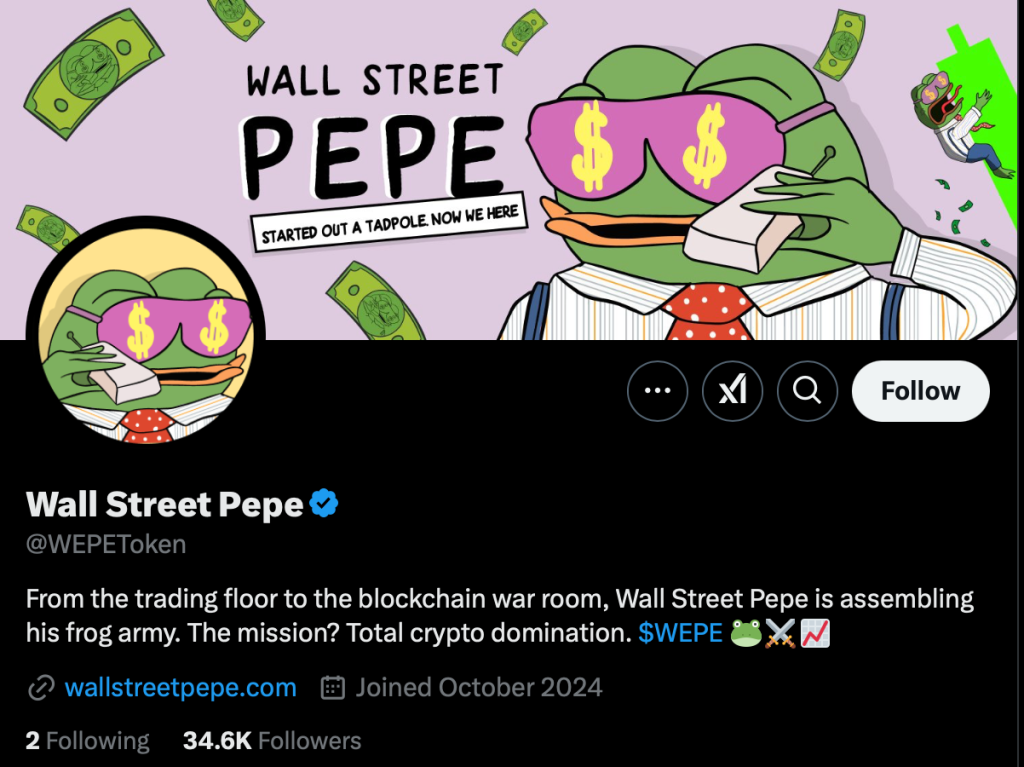The height and width of the screenshot is (767, 1024).
Task: Visit the wallstreetpepe.com website link
Action: [x=180, y=688]
